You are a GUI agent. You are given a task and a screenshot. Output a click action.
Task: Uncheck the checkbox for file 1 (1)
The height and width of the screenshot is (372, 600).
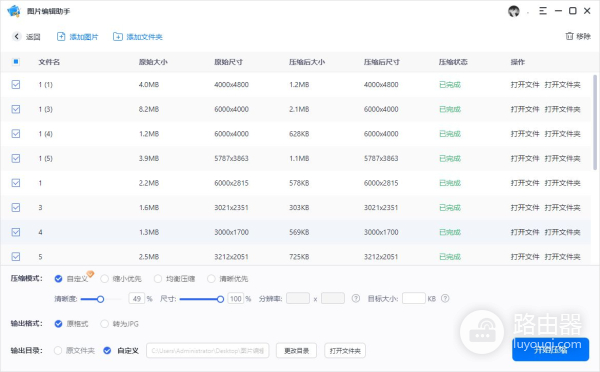pyautogui.click(x=16, y=85)
